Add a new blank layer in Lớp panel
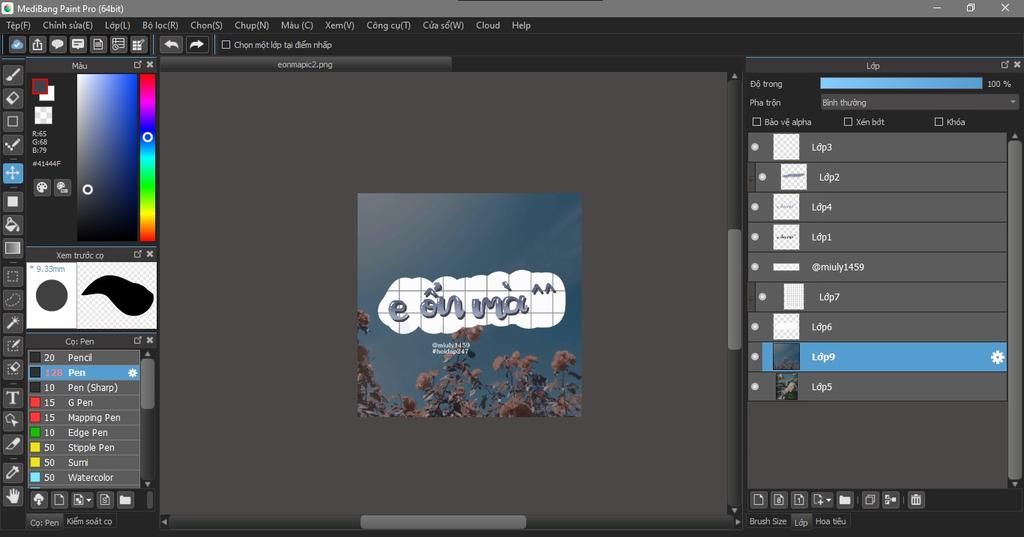 [x=758, y=500]
